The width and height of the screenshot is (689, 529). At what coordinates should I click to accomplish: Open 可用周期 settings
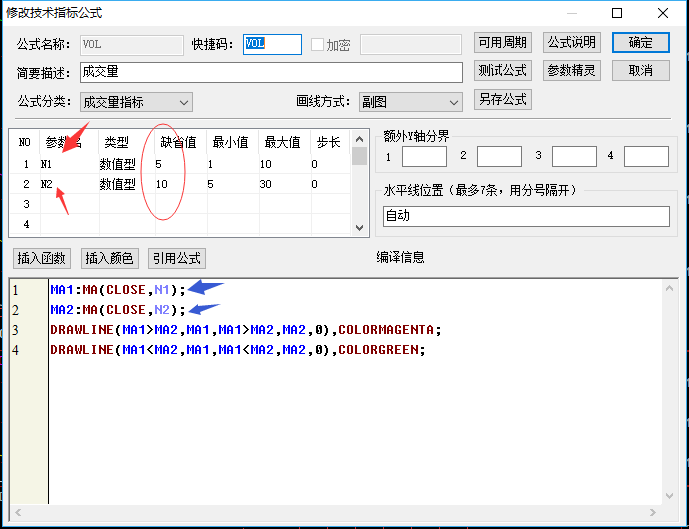(503, 43)
